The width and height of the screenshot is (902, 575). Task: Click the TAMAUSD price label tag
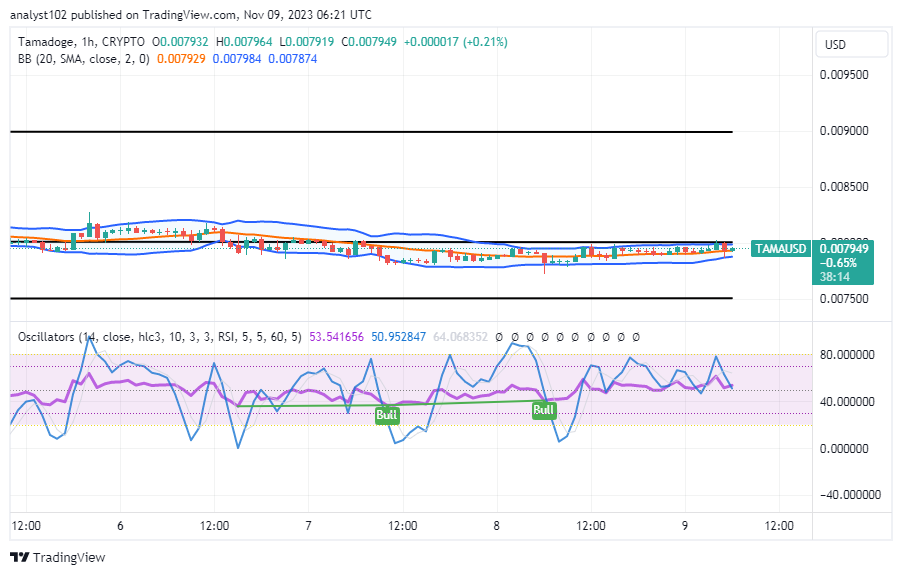coord(781,248)
